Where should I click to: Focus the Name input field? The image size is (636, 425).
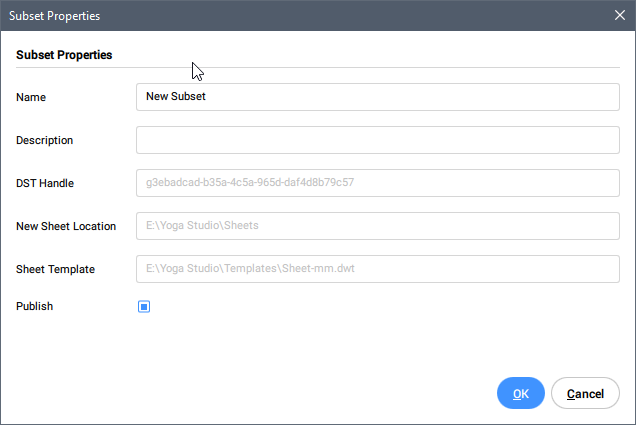[x=377, y=97]
